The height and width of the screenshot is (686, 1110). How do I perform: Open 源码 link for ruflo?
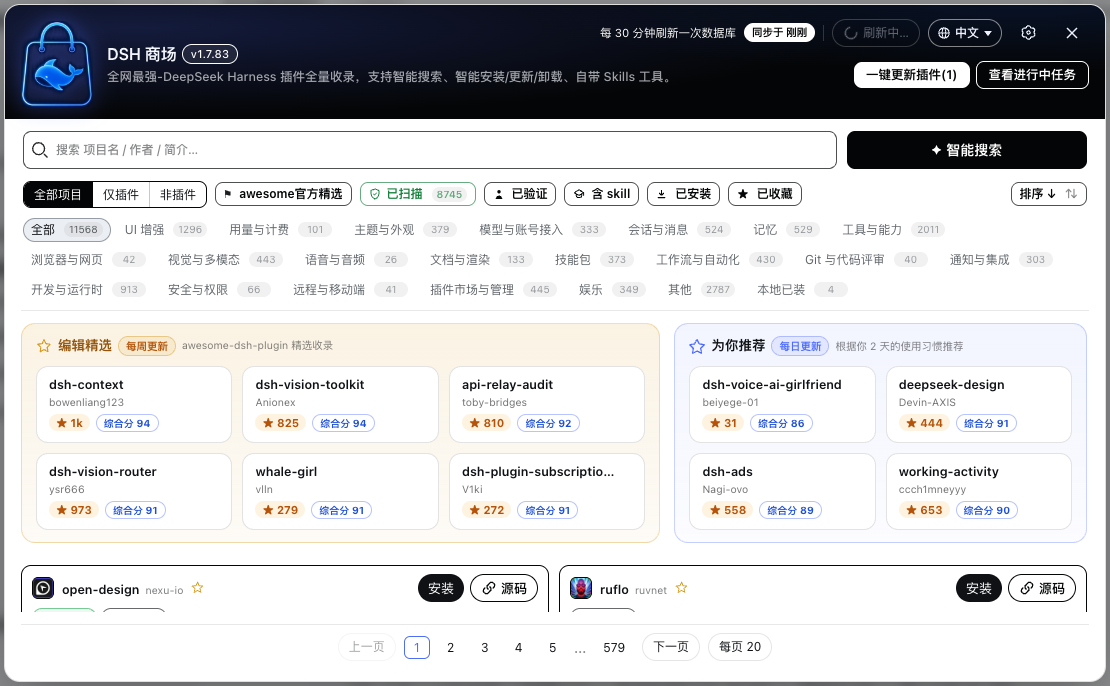[x=1042, y=588]
